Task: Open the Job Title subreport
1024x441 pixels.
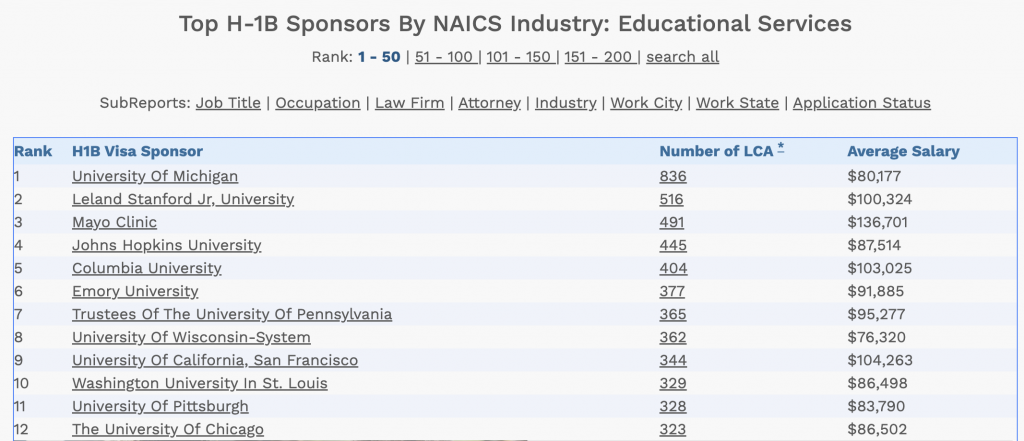Action: pos(228,103)
